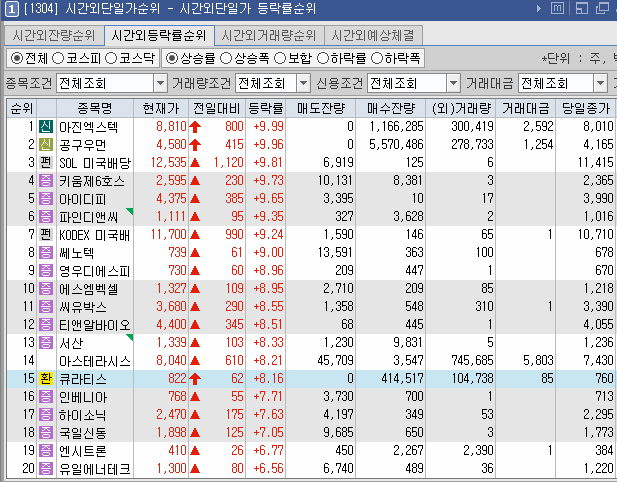Click the 전일대비 column header
The image size is (617, 482).
tap(217, 108)
